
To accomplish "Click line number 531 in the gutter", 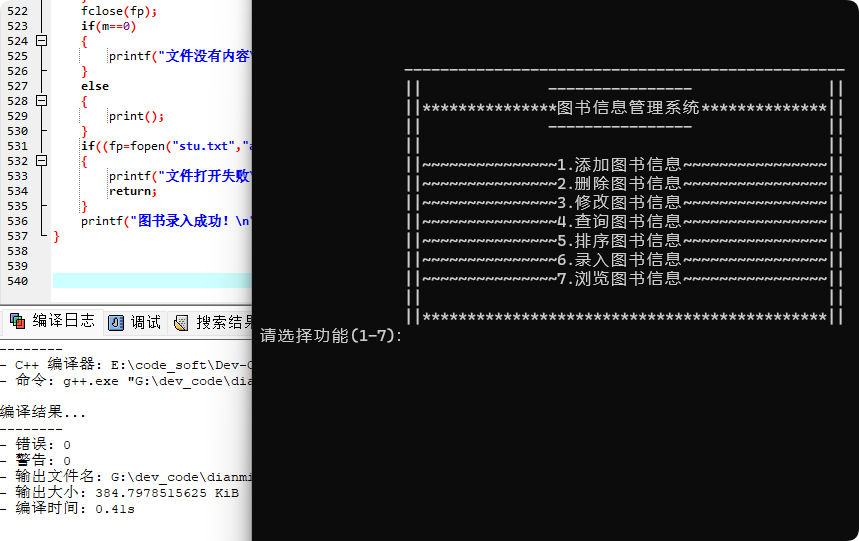I will [18, 146].
